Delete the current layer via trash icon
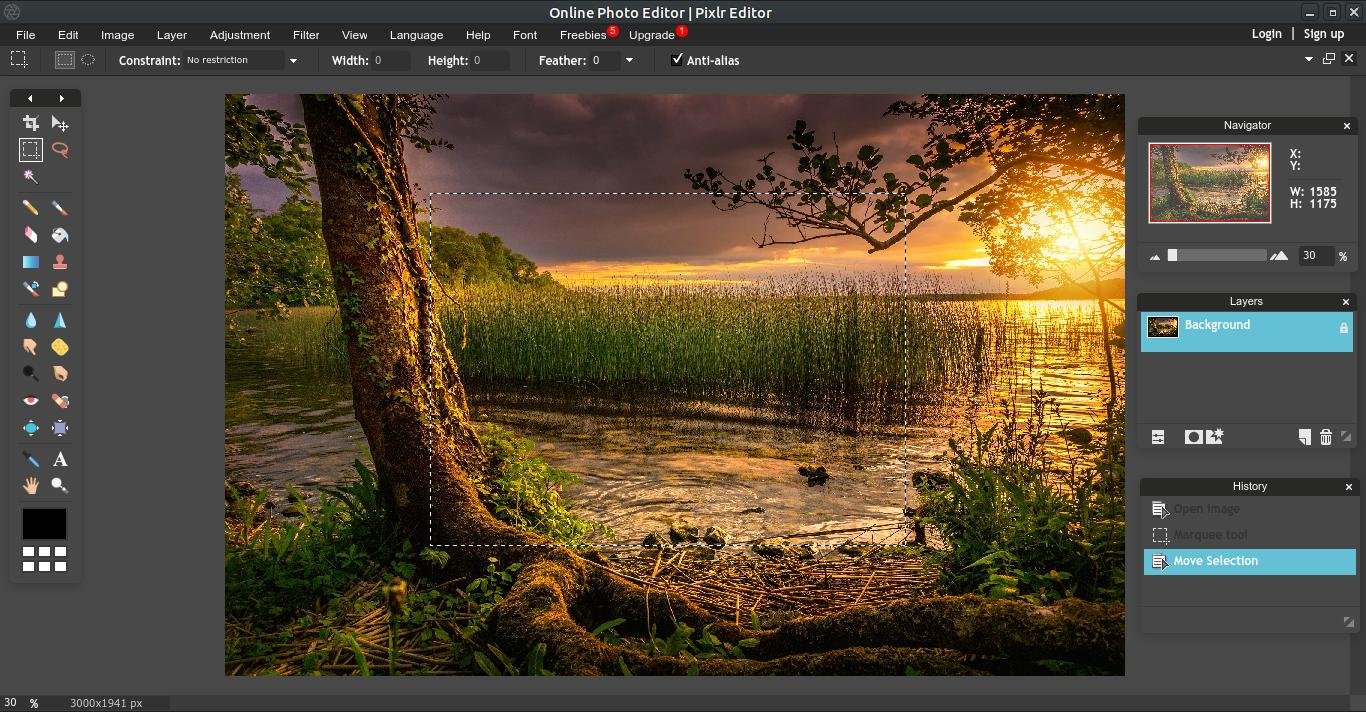The height and width of the screenshot is (712, 1366). [1325, 437]
